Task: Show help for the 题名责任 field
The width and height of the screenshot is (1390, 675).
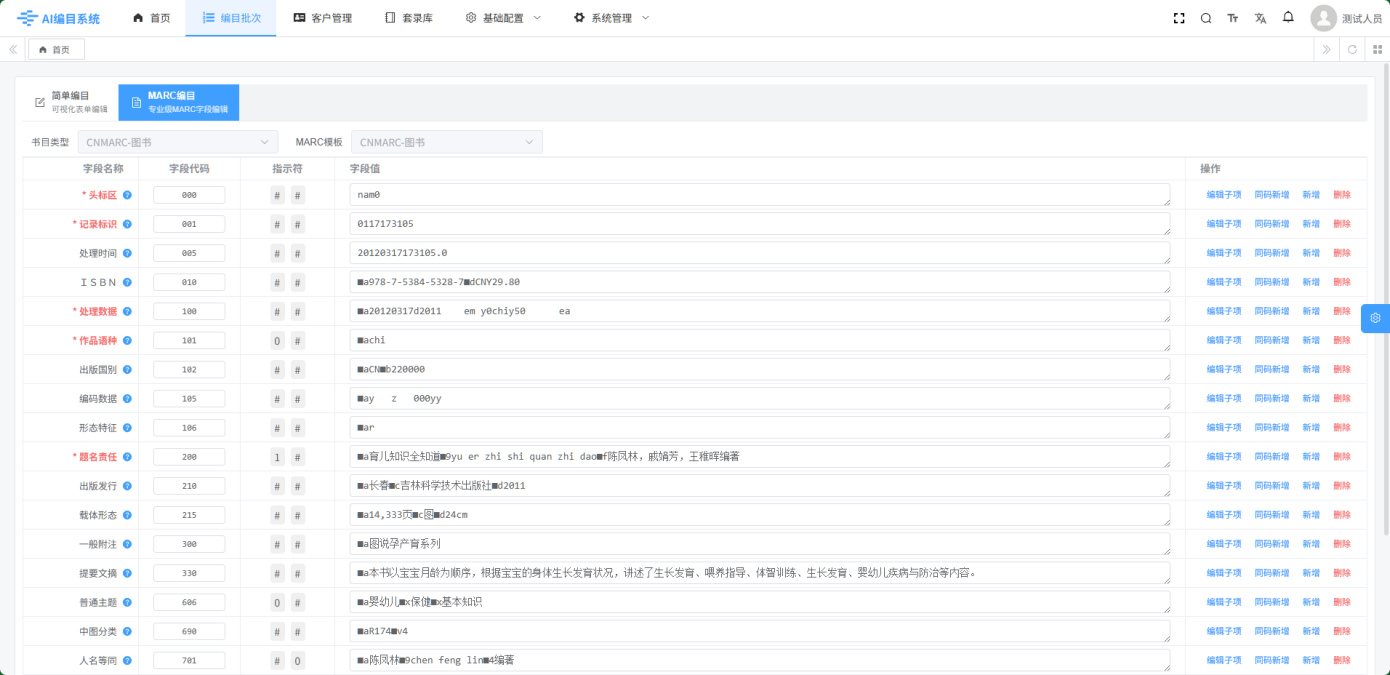Action: coord(127,457)
